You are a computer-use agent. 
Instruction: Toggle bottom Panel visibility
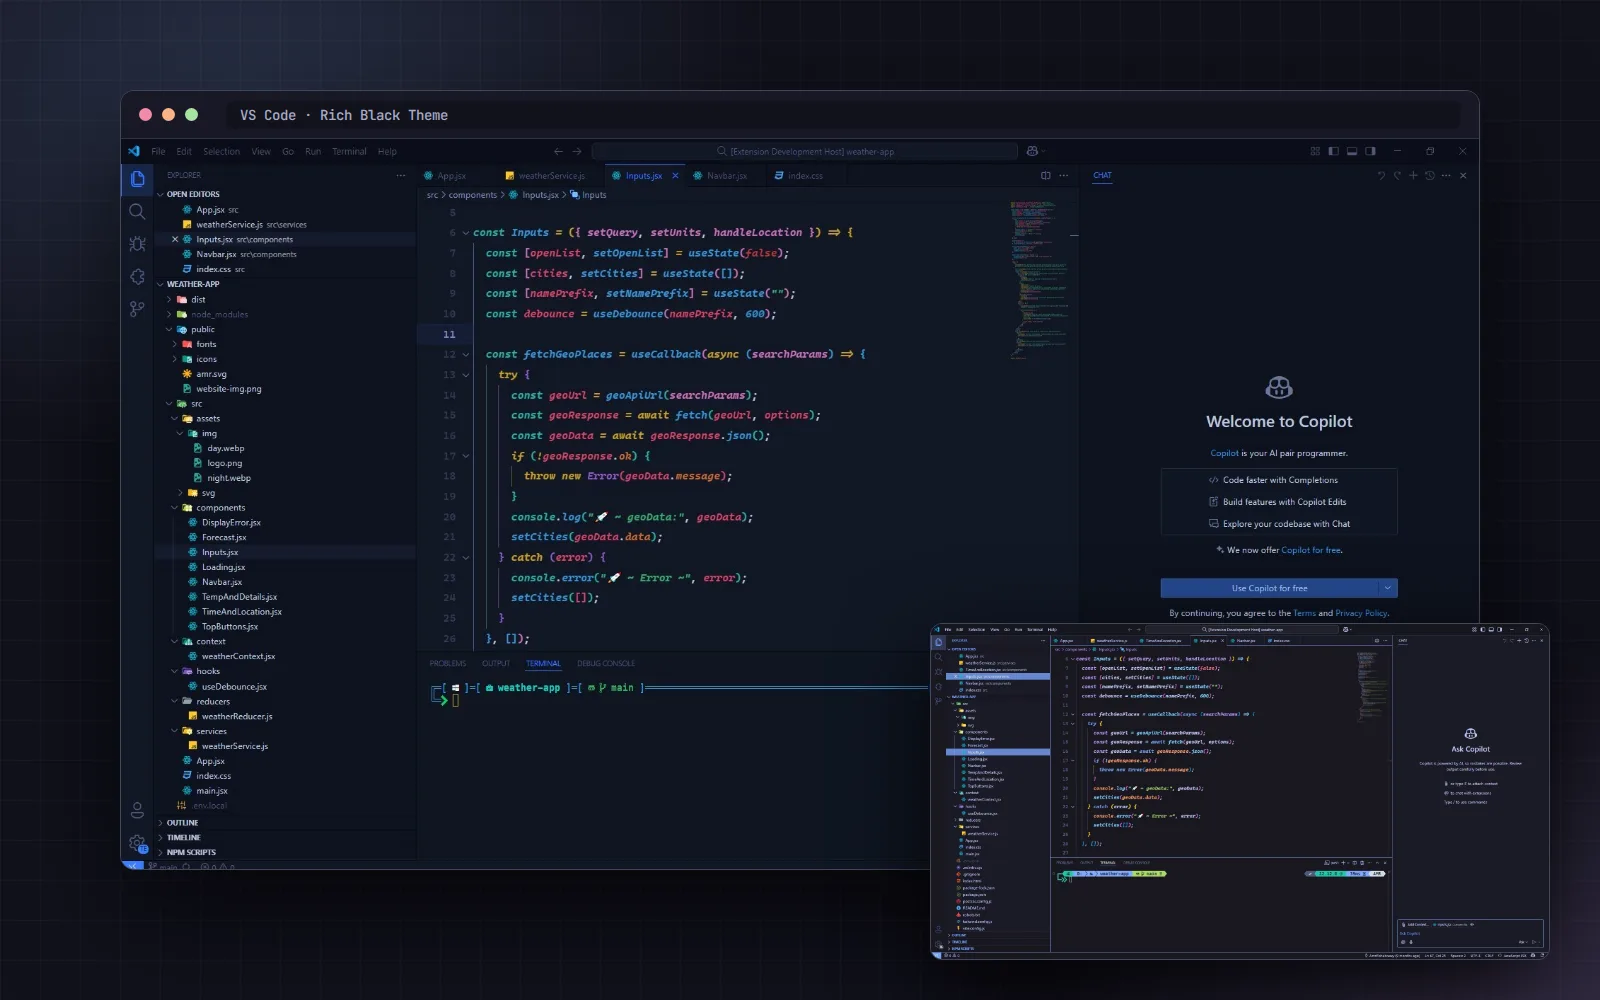(1352, 151)
